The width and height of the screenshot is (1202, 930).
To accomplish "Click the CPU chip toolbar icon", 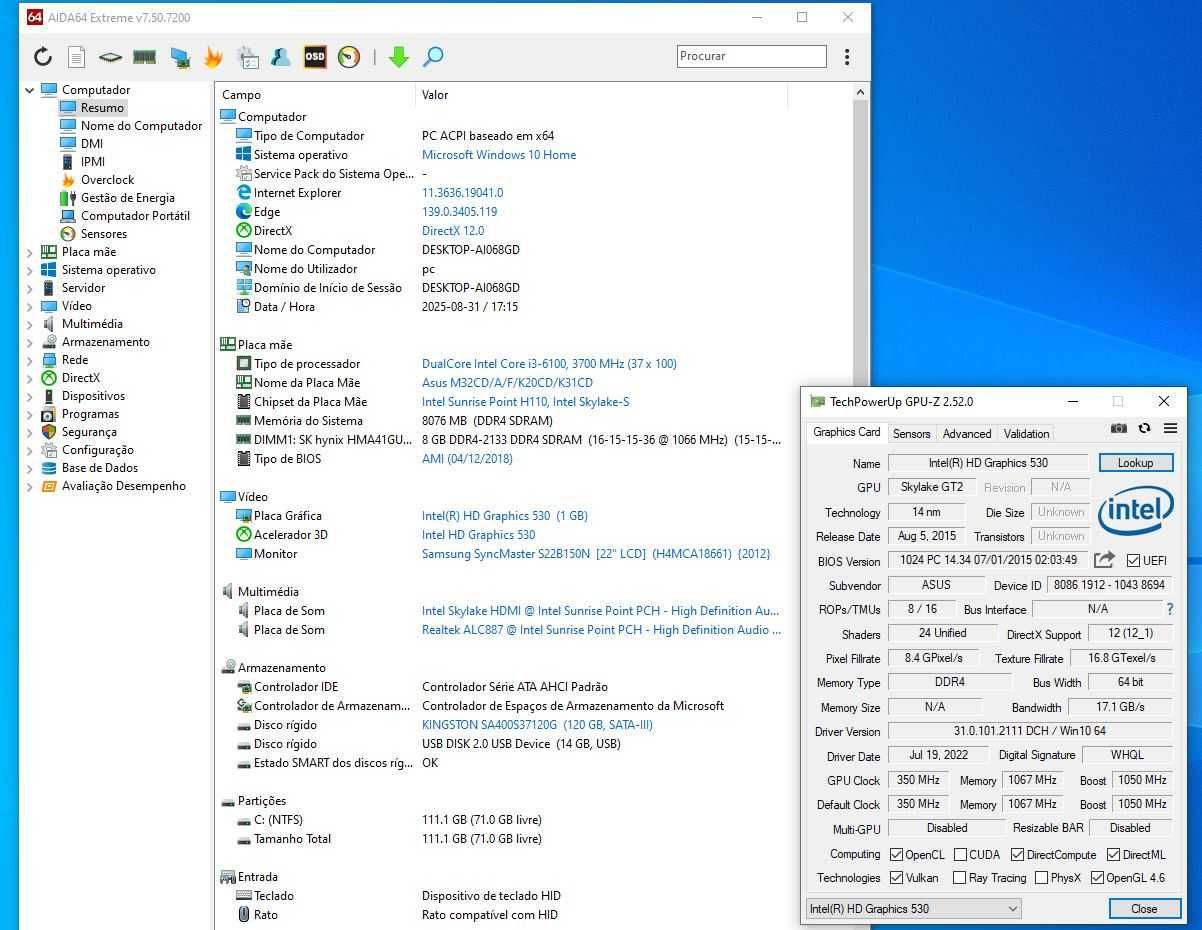I will 110,57.
